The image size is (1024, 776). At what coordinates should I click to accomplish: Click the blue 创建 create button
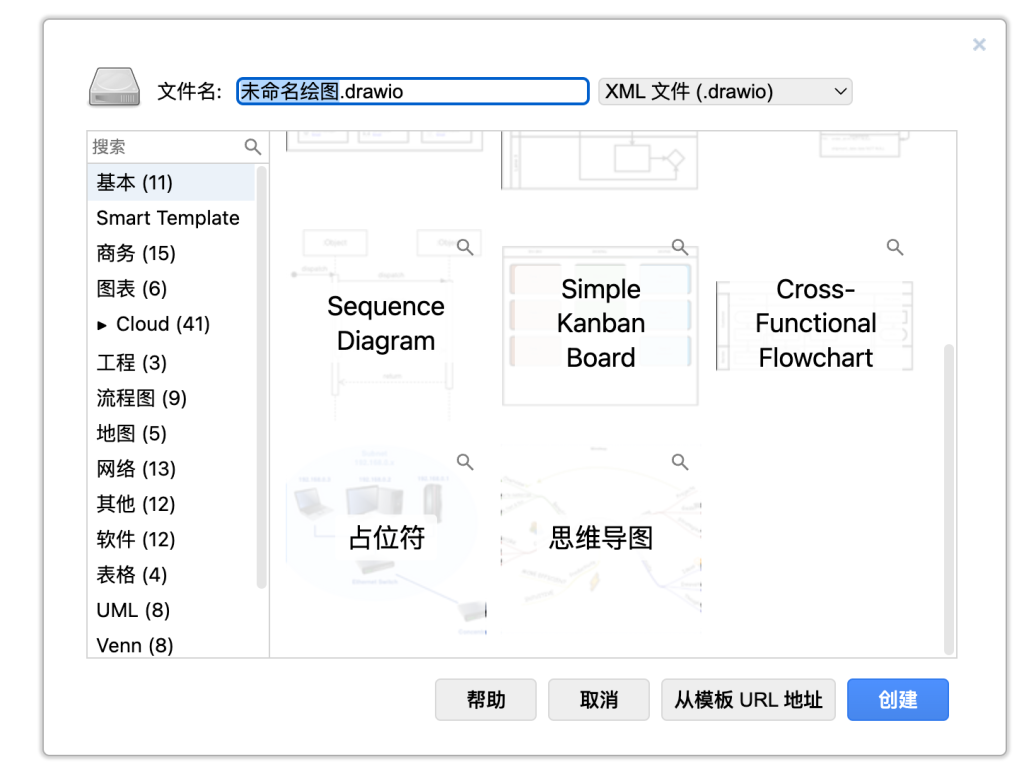coord(898,700)
